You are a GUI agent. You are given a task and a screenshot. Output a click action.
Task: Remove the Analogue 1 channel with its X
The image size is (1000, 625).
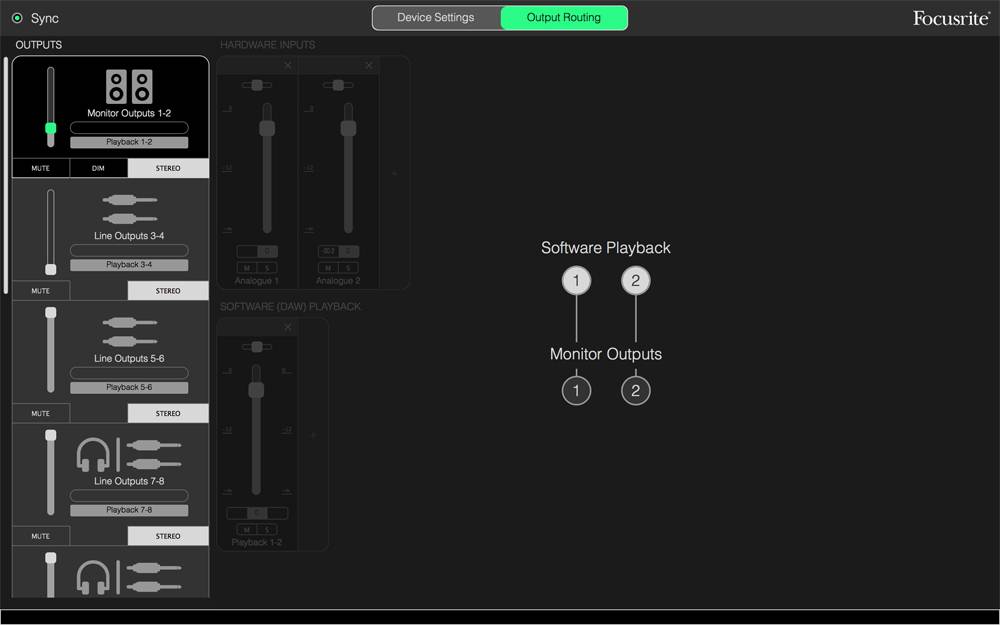point(288,65)
